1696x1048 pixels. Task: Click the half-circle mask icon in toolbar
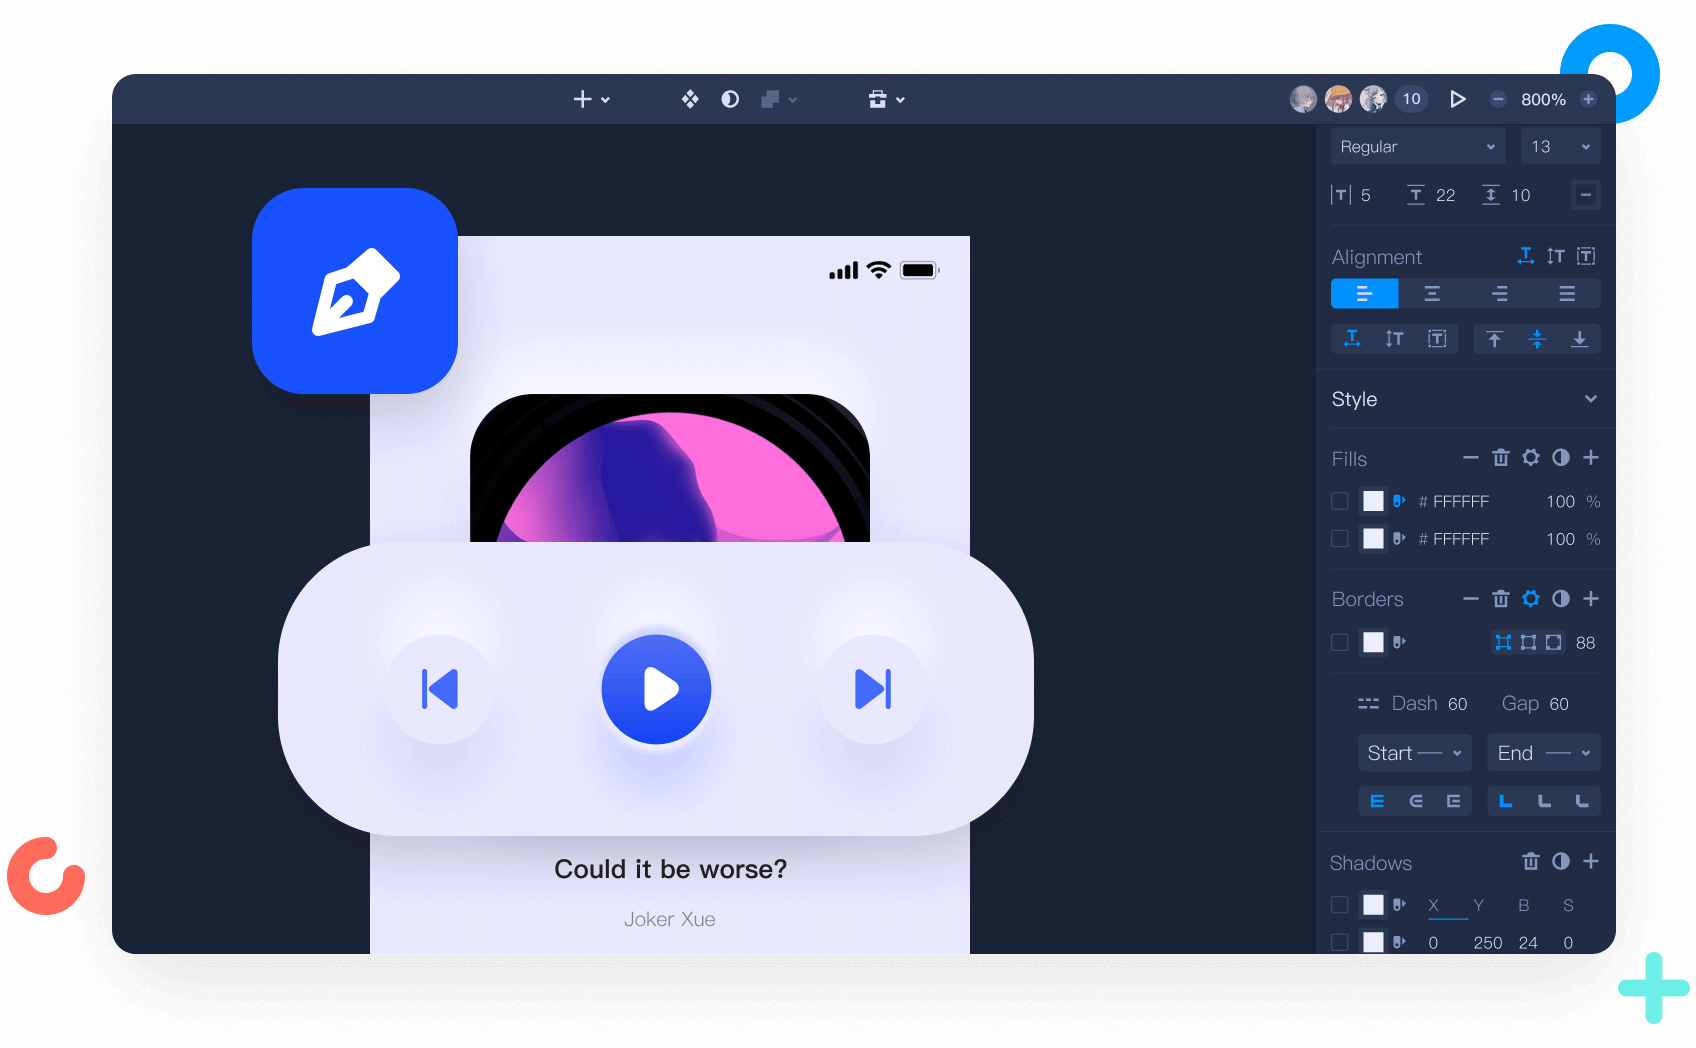pyautogui.click(x=730, y=99)
